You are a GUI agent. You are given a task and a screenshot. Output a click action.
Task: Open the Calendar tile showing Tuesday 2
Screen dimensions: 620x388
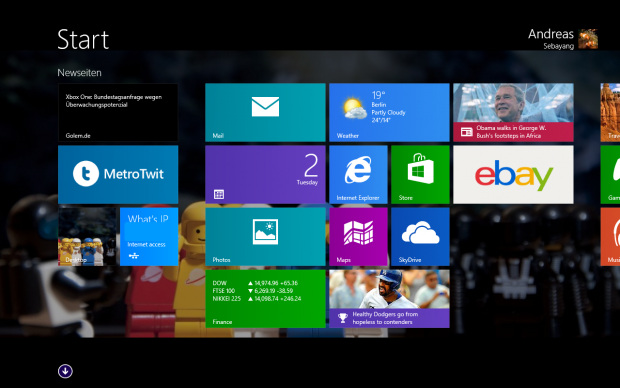pyautogui.click(x=265, y=174)
